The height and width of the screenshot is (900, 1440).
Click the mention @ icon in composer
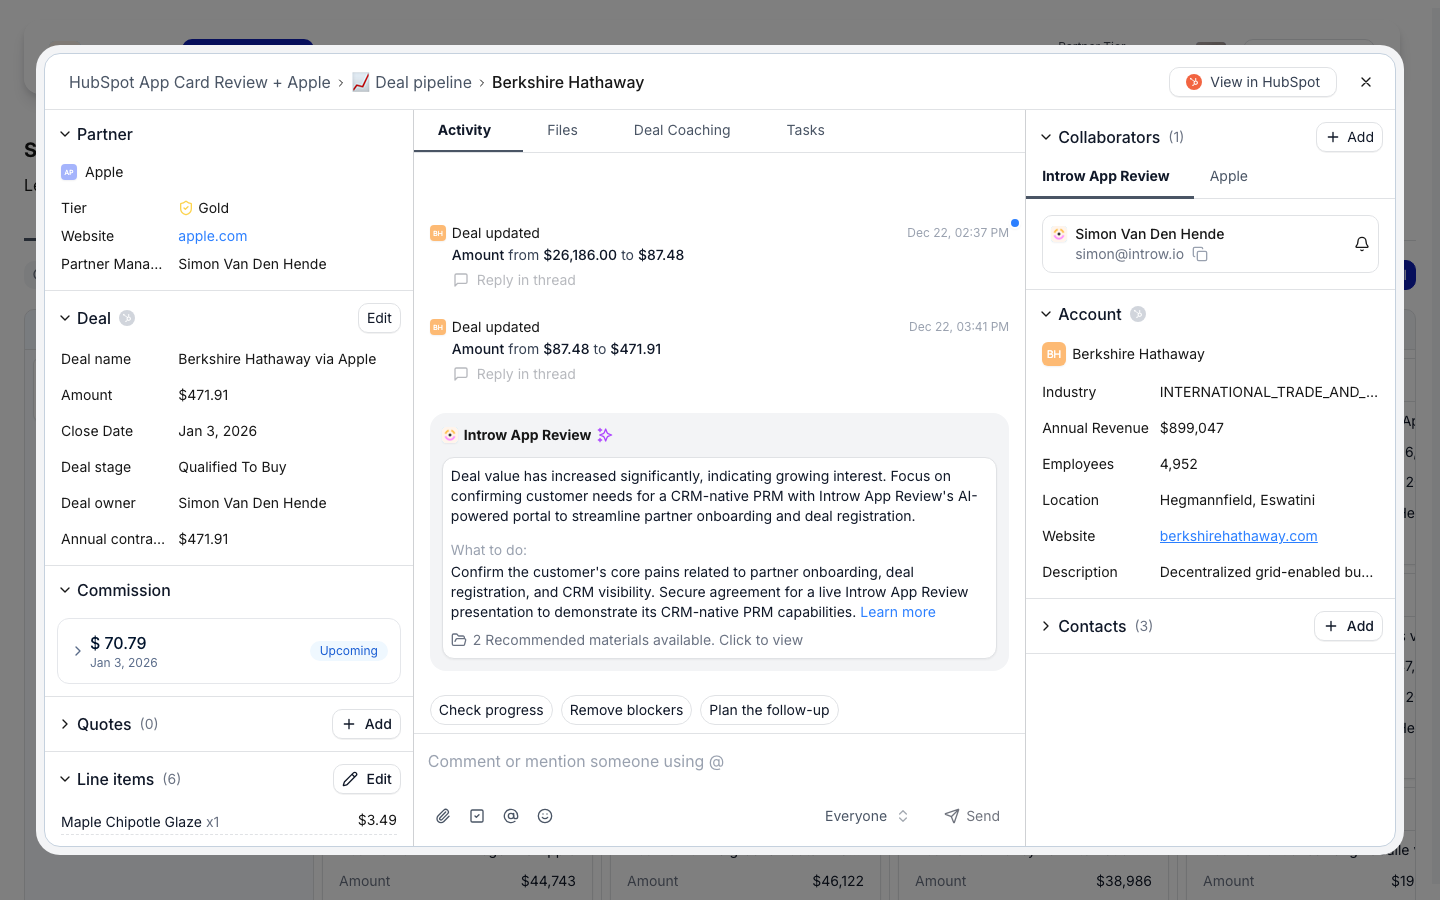tap(511, 816)
